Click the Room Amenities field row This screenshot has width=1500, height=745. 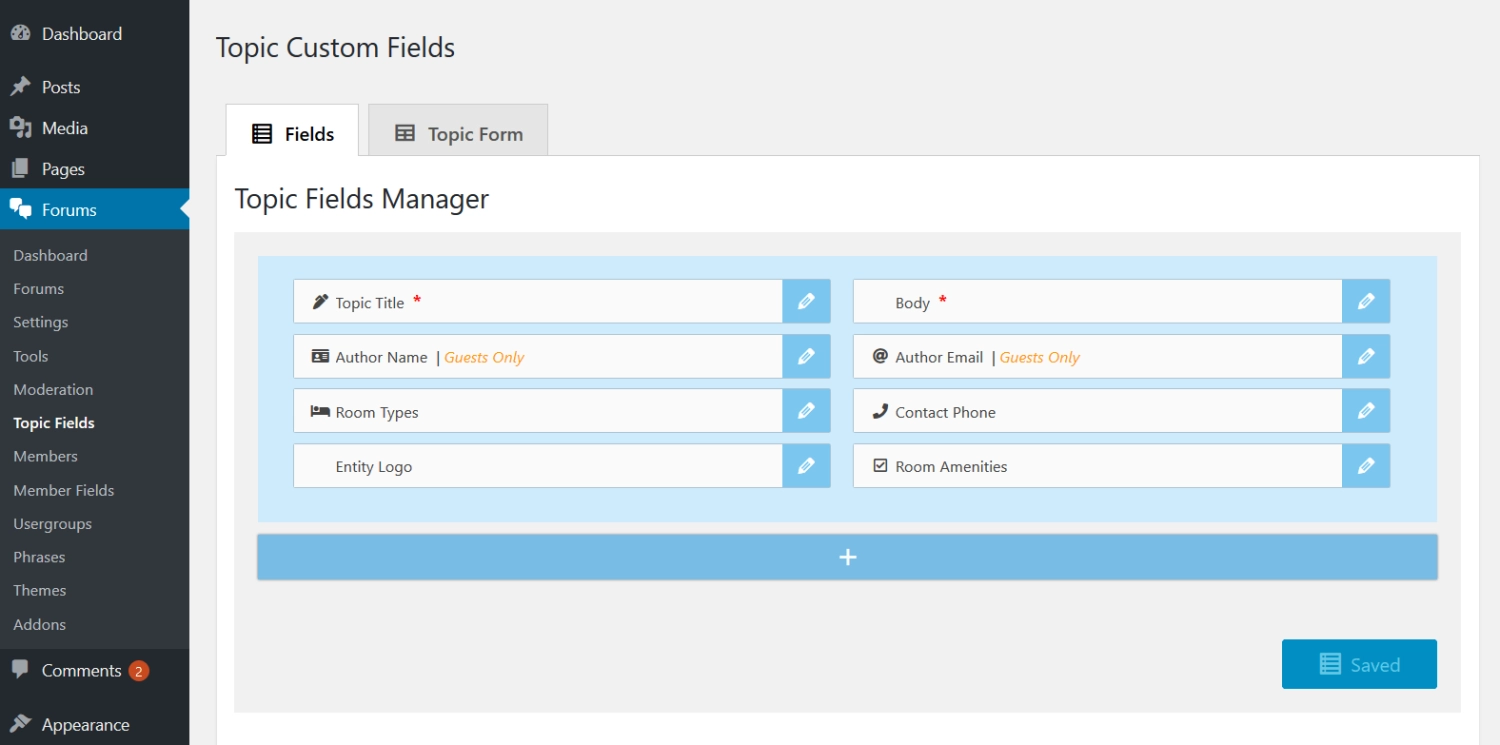tap(1096, 466)
